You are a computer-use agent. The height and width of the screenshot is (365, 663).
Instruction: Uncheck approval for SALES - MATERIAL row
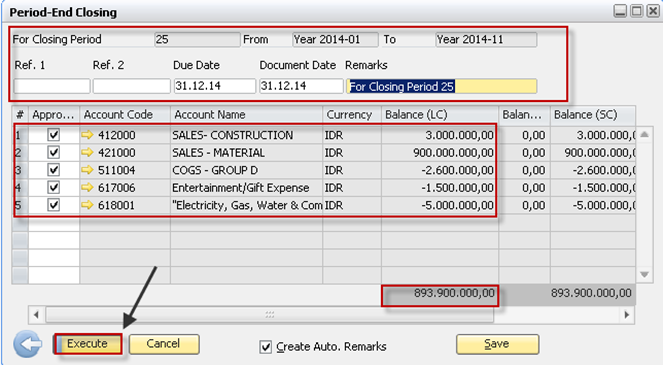[x=54, y=152]
